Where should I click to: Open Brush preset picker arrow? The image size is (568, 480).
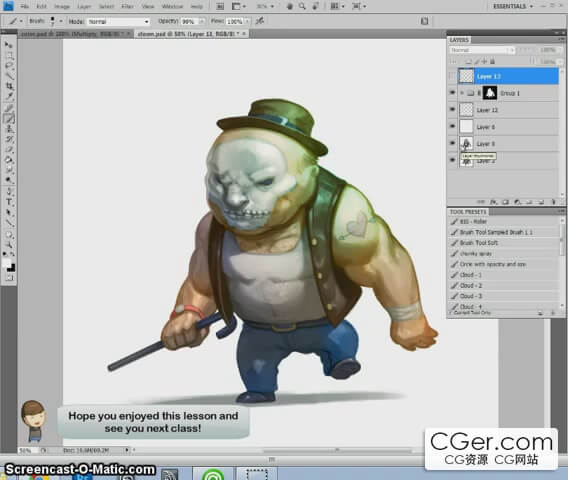[x=61, y=21]
